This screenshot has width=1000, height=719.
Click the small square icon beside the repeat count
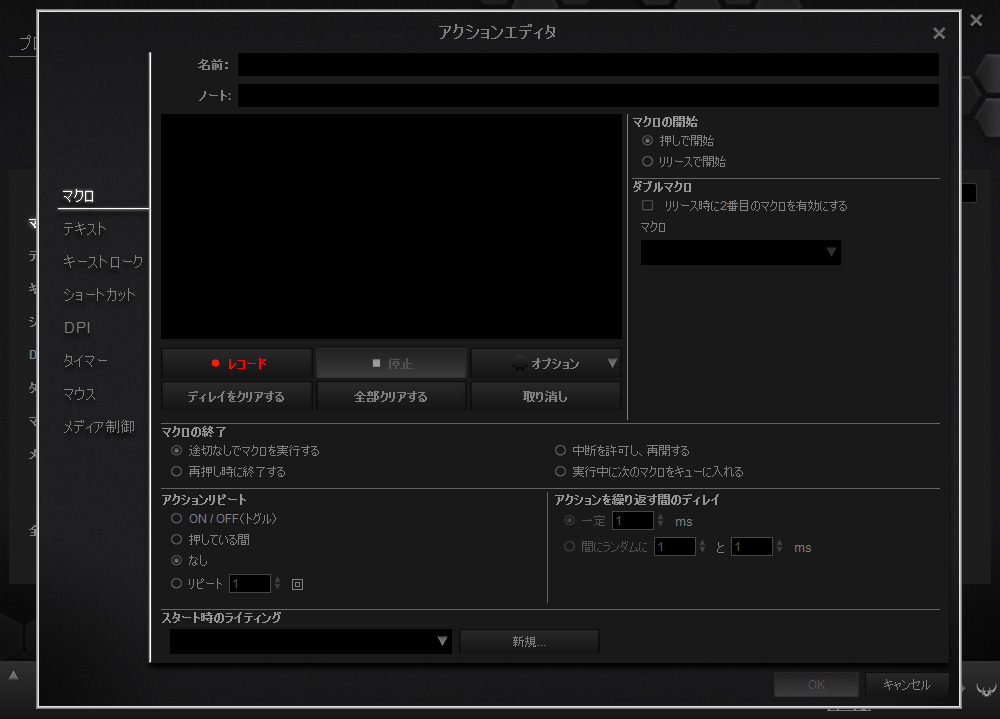[x=297, y=584]
